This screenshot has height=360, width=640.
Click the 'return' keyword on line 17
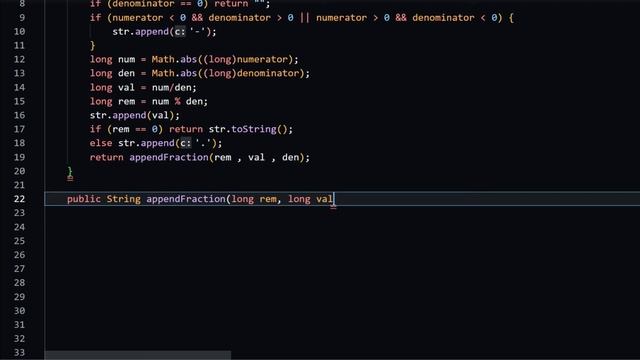186,129
